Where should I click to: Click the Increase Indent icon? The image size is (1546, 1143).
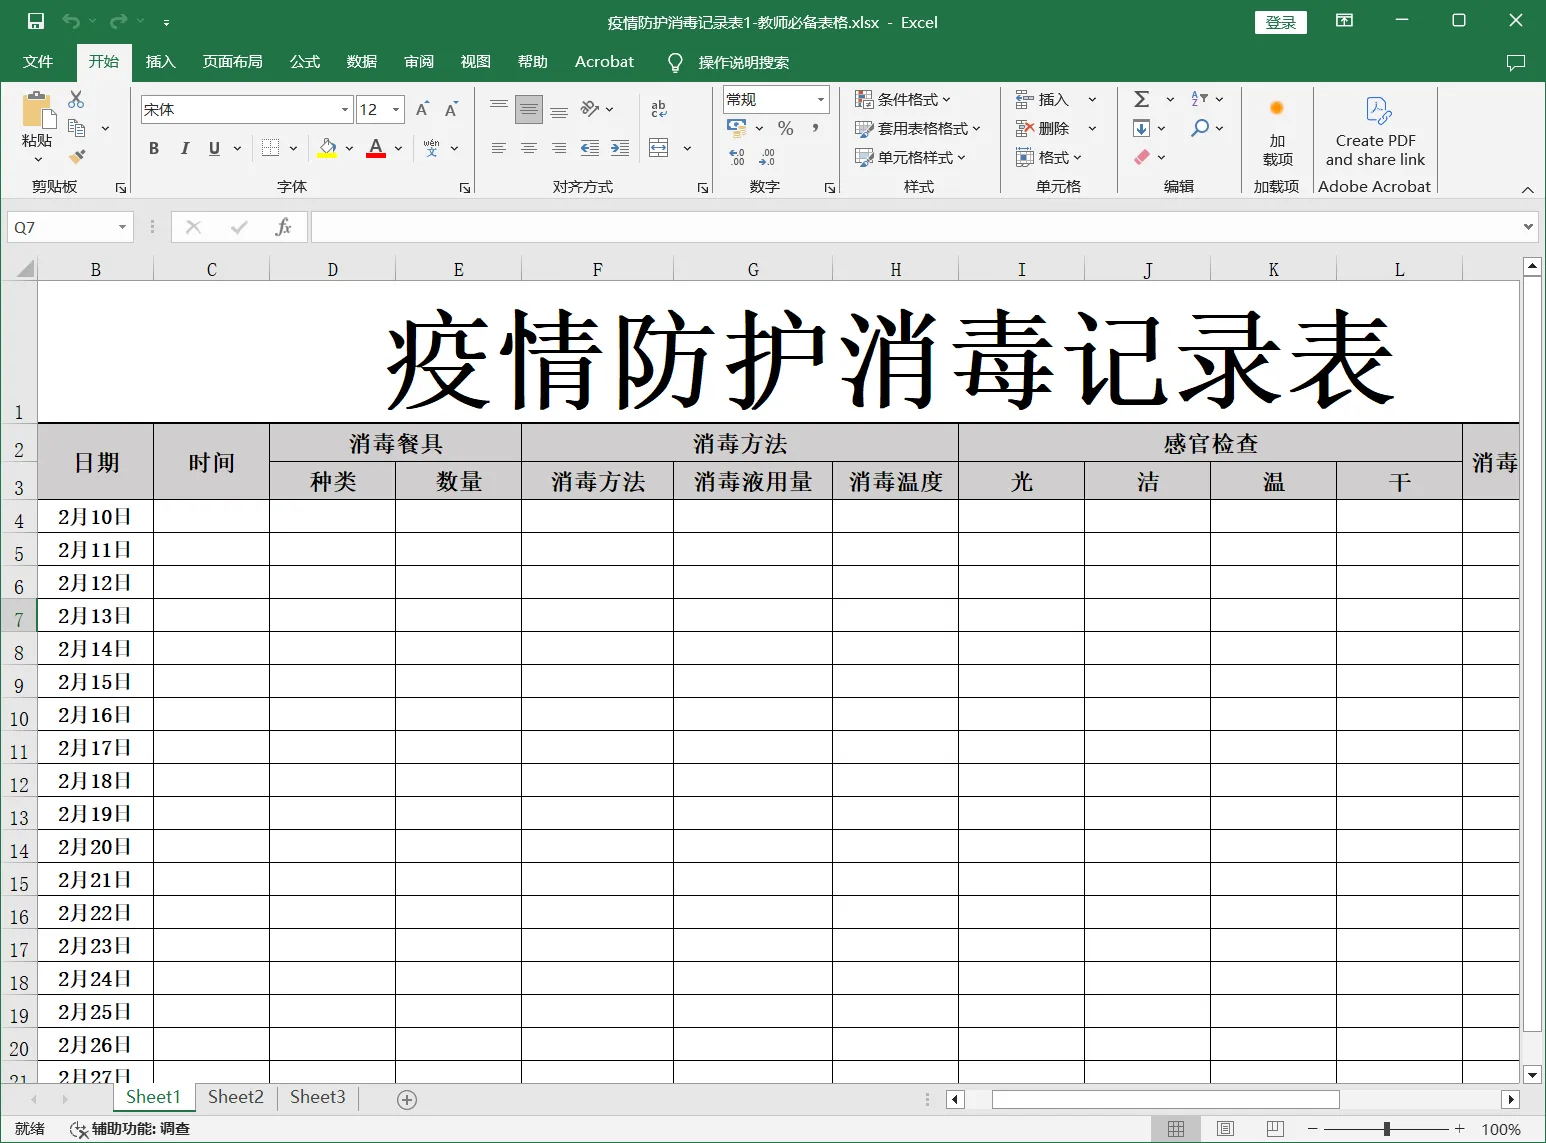(x=620, y=148)
